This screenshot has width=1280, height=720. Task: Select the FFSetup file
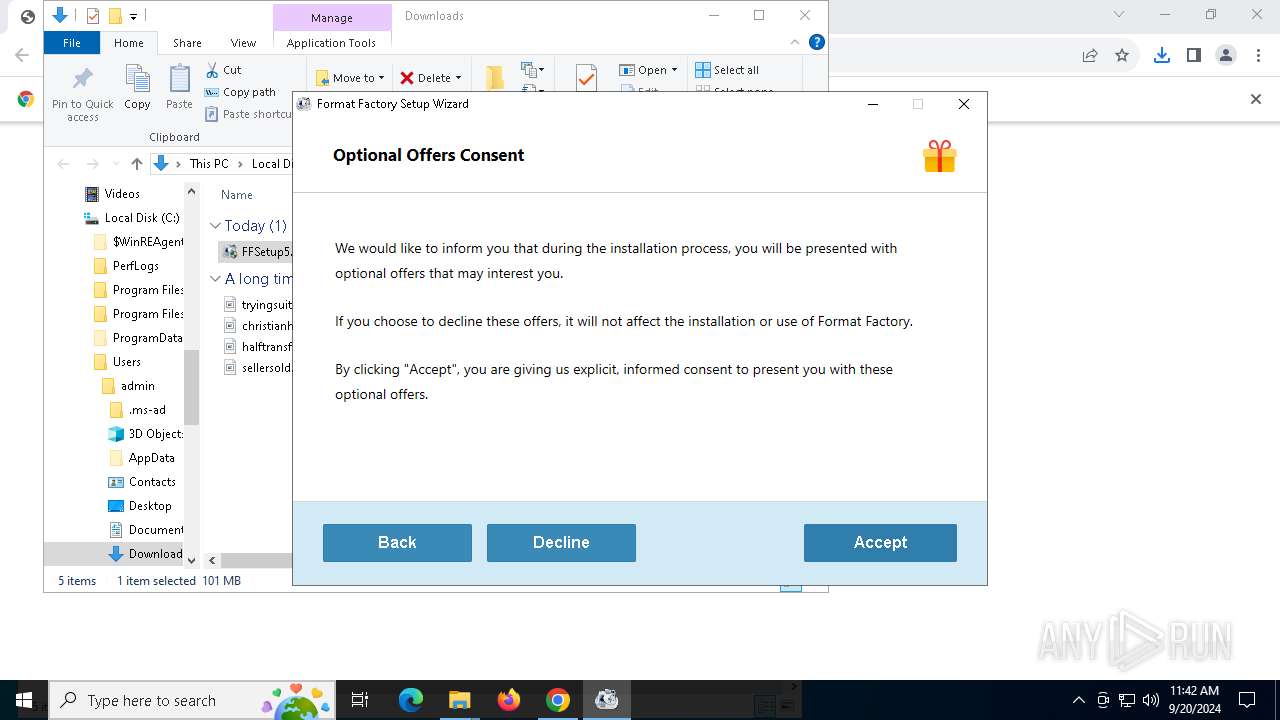click(x=257, y=252)
